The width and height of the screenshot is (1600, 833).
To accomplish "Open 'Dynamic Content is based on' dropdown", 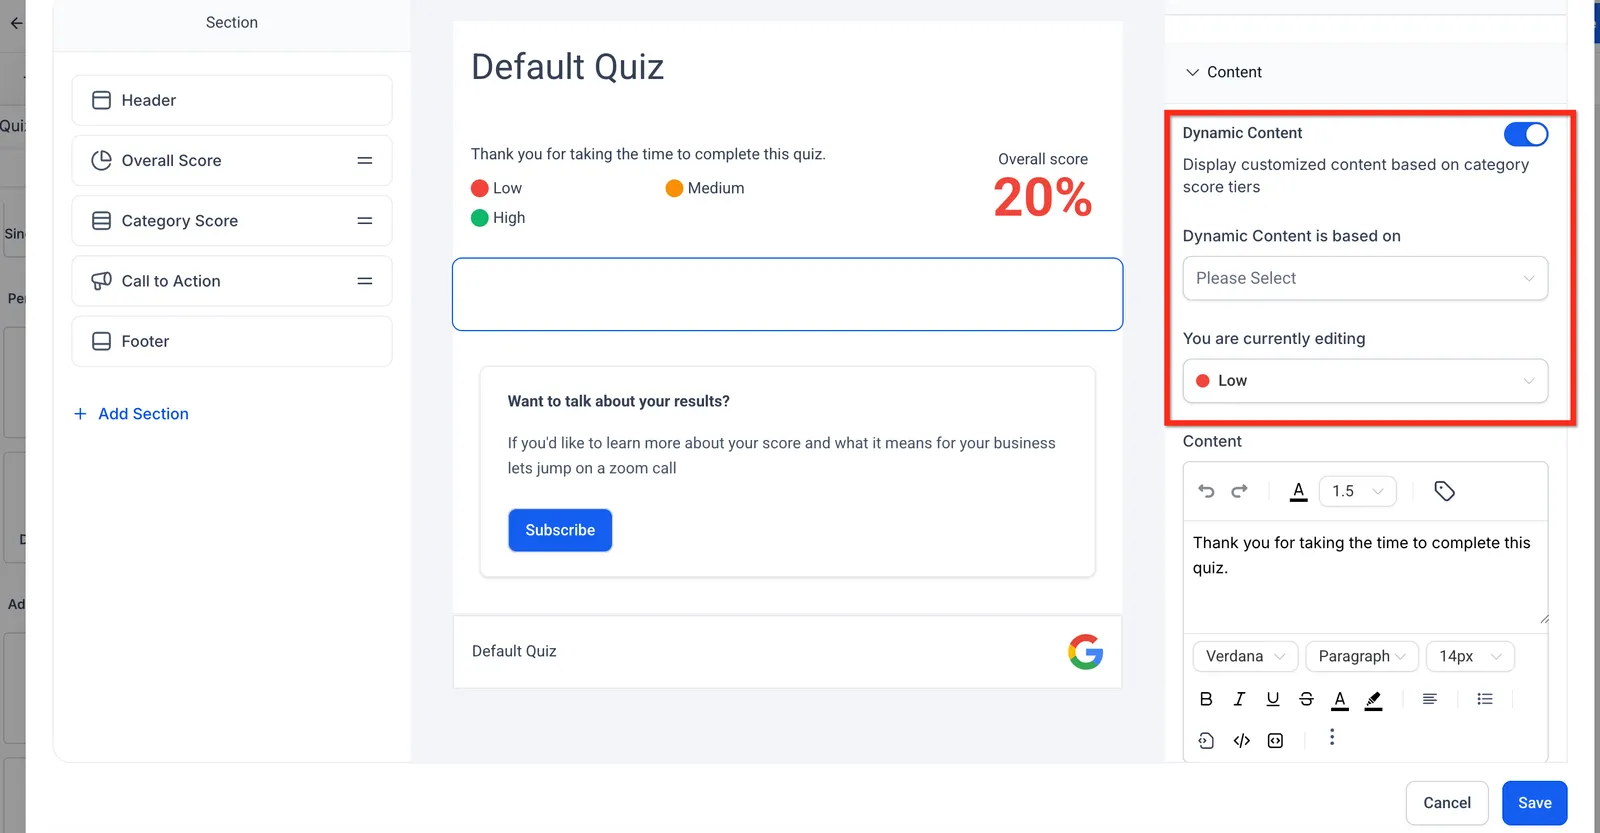I will tap(1365, 278).
